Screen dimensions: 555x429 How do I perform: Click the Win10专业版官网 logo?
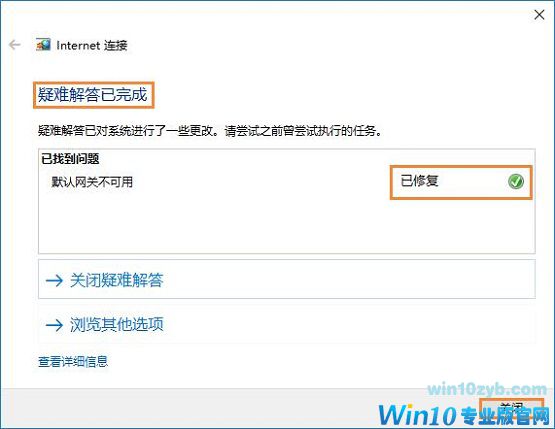(x=464, y=414)
